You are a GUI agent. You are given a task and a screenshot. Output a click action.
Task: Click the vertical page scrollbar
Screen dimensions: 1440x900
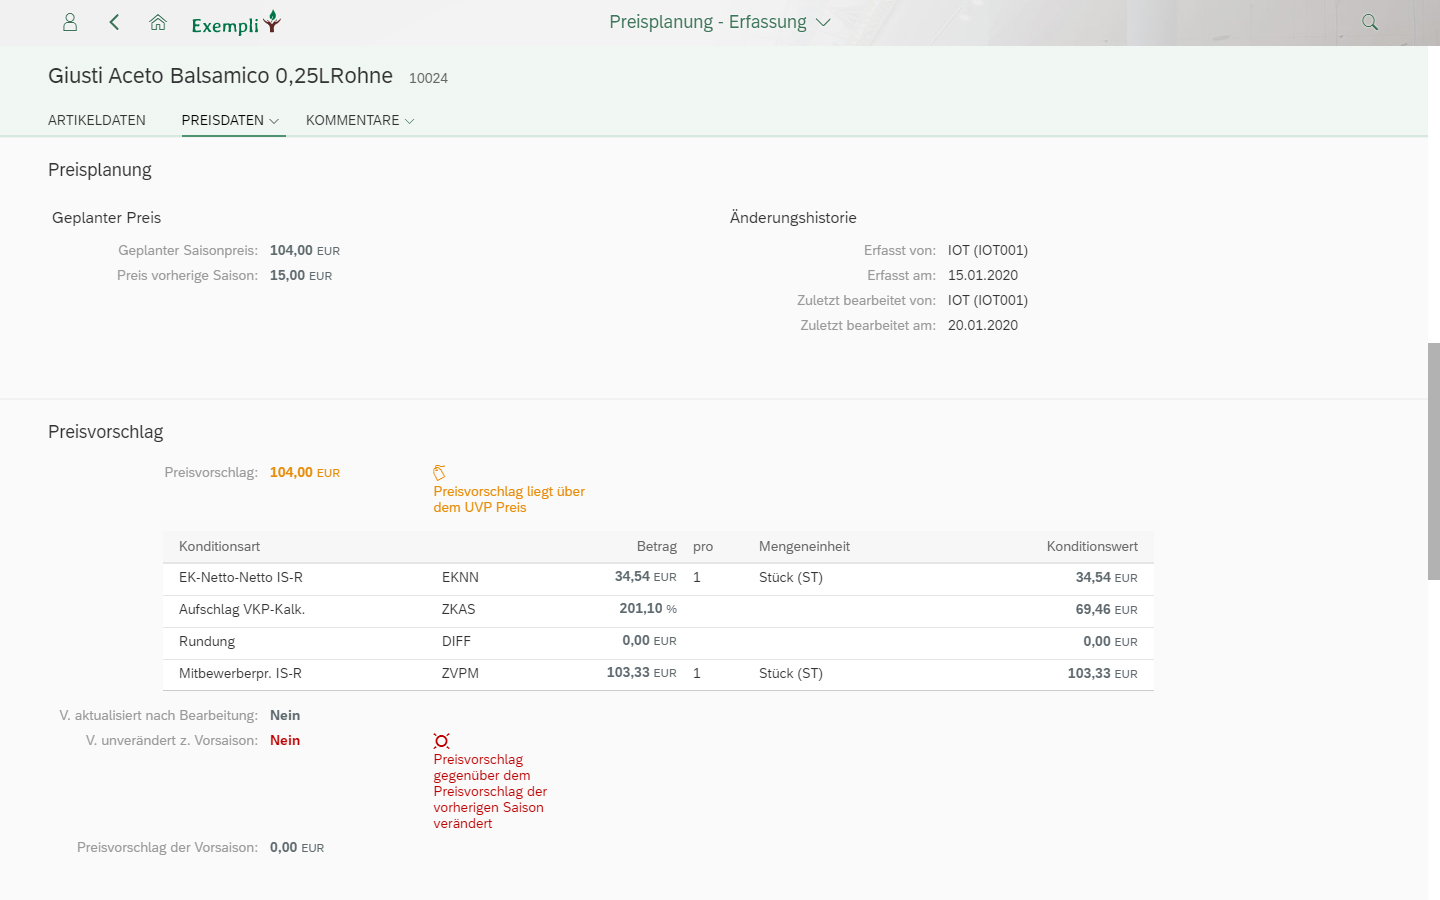(1433, 460)
